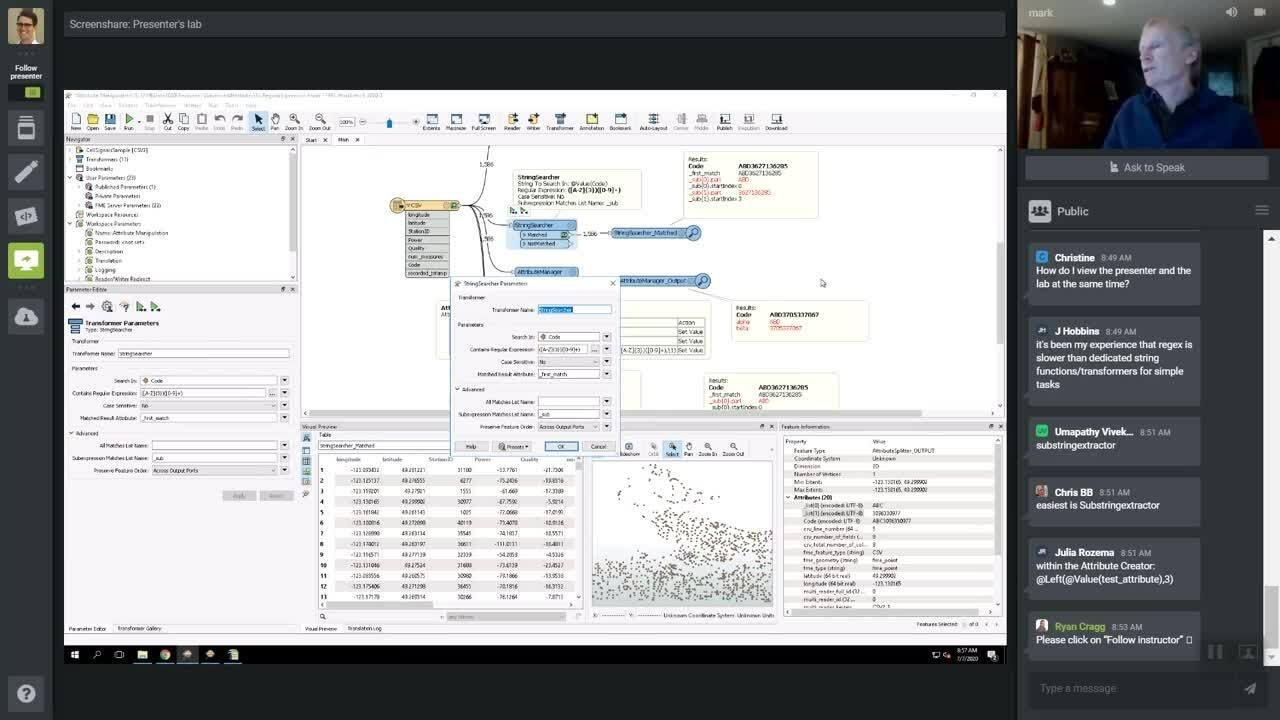The height and width of the screenshot is (720, 1280).
Task: Click the Zoom Out magnifier in main toolbar
Action: click(319, 120)
